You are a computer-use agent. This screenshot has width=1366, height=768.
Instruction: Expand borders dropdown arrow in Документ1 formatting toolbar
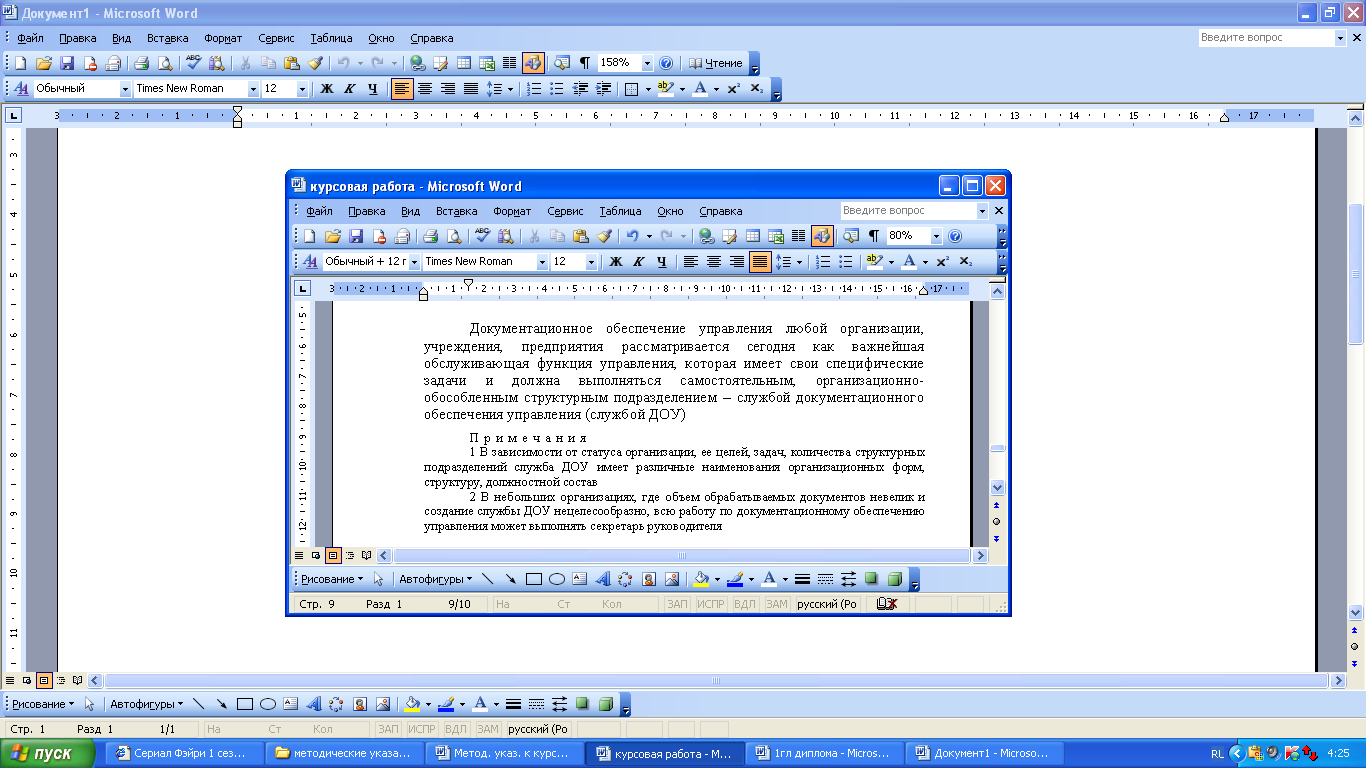(x=648, y=89)
